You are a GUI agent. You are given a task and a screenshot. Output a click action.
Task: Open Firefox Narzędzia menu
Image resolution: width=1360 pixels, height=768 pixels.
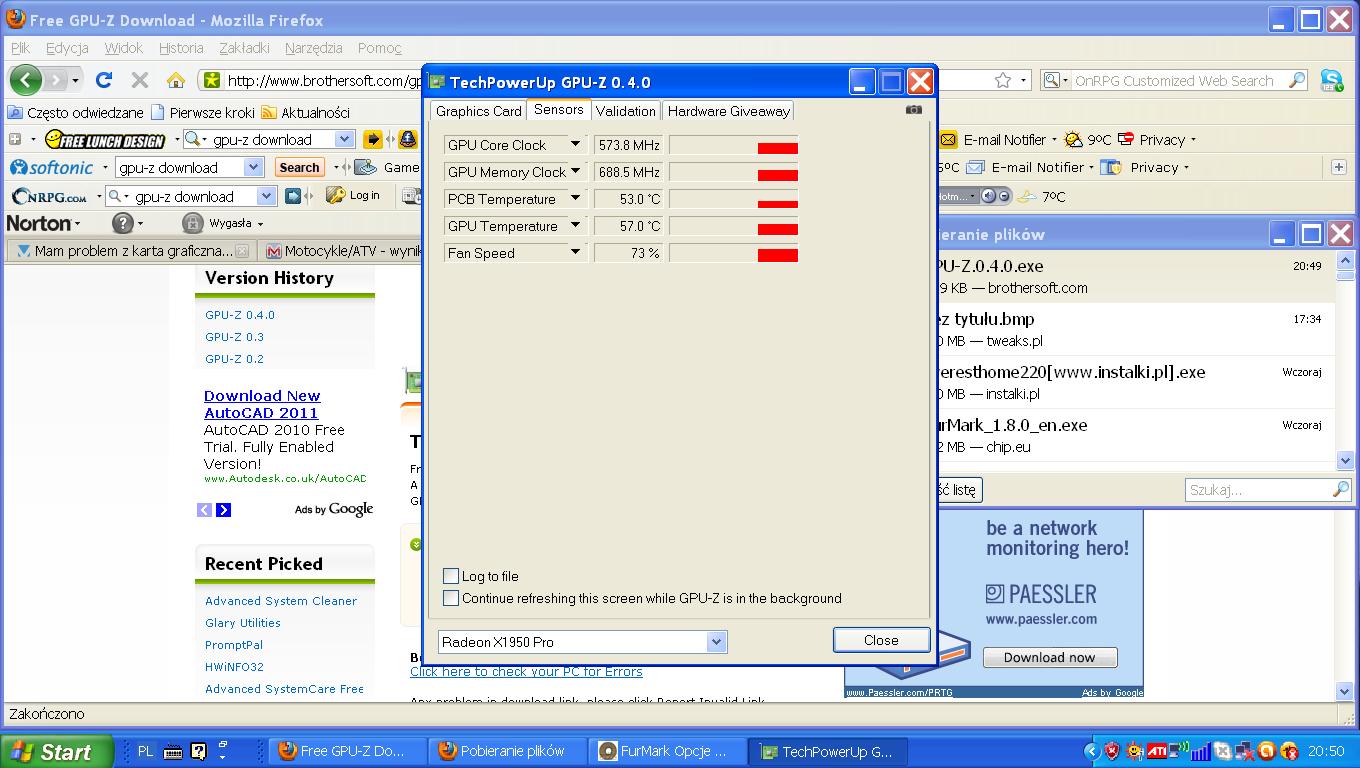click(x=313, y=47)
